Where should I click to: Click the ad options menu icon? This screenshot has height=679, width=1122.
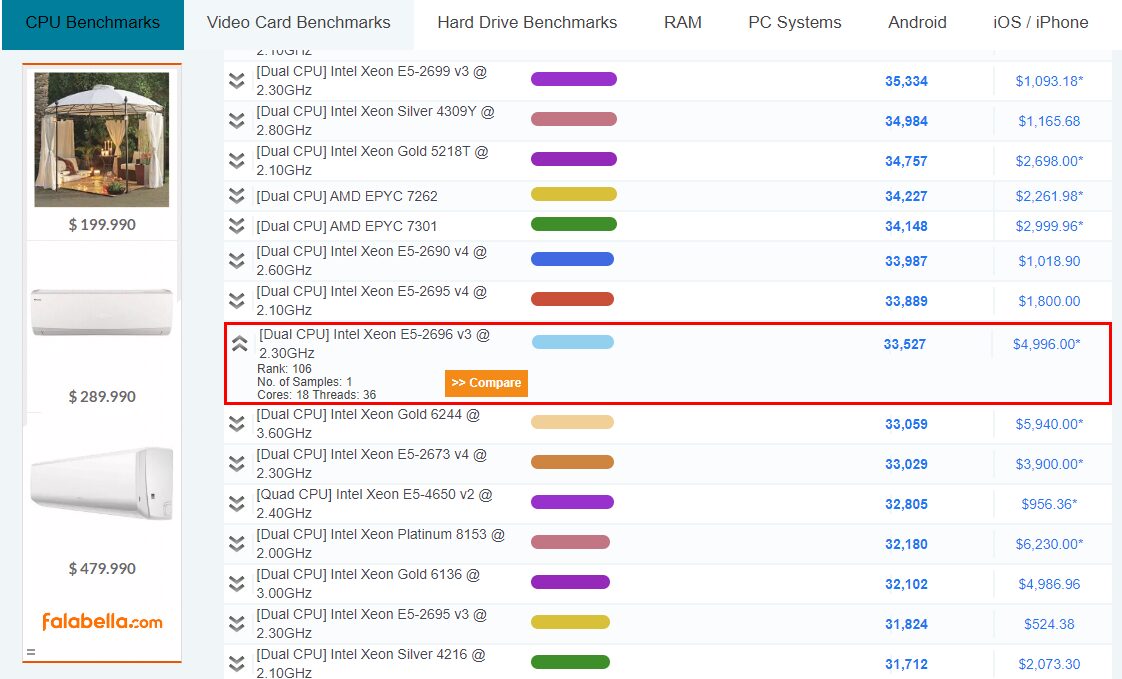(31, 652)
